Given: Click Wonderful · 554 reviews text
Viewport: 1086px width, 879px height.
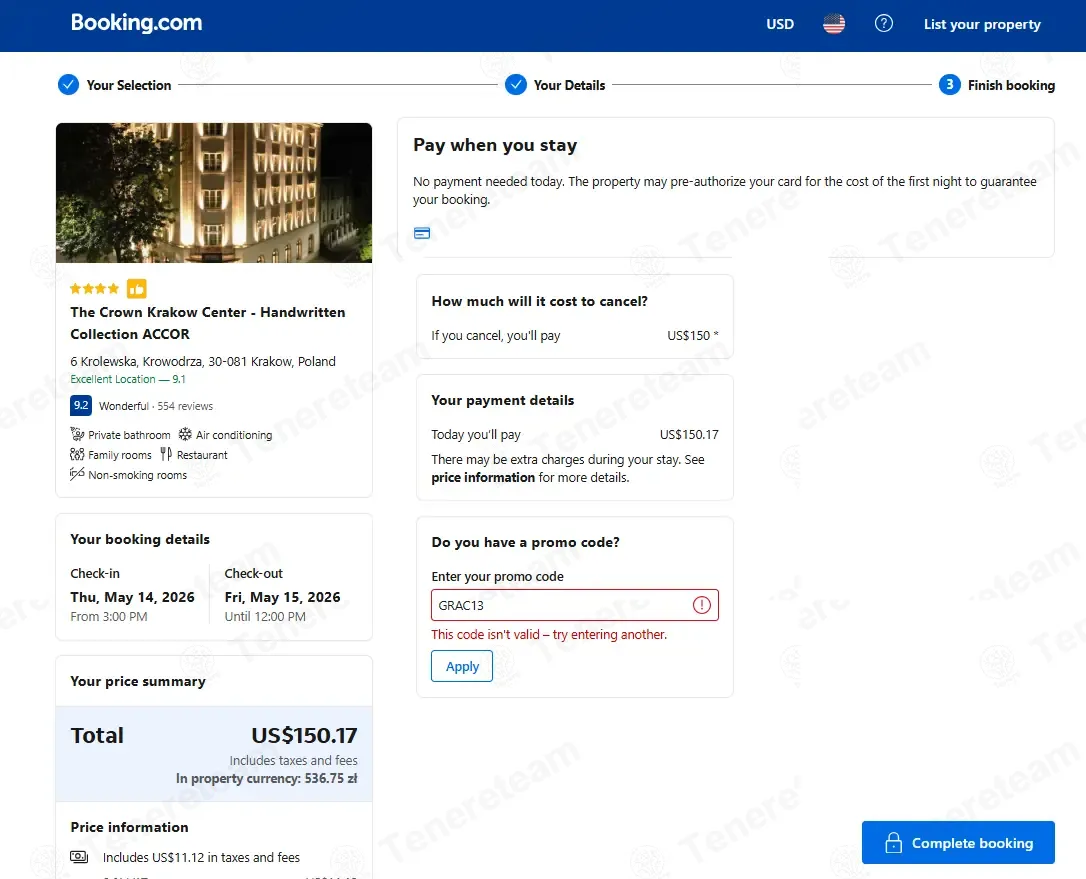Looking at the screenshot, I should pyautogui.click(x=156, y=406).
